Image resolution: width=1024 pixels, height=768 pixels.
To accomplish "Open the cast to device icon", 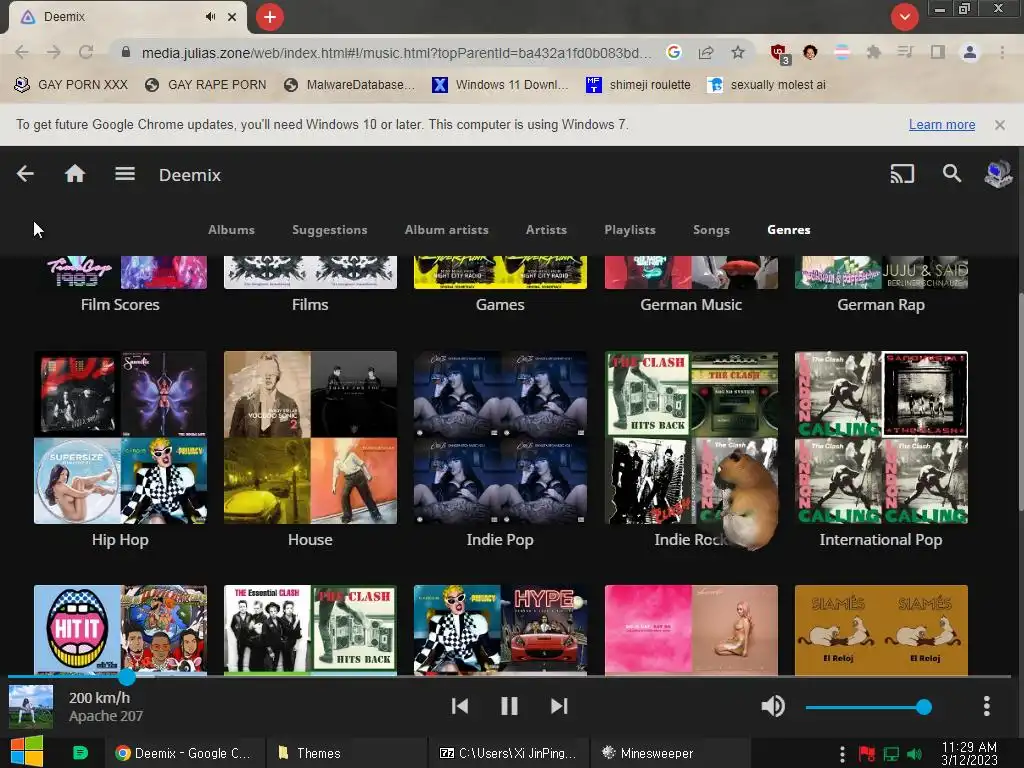I will point(902,174).
